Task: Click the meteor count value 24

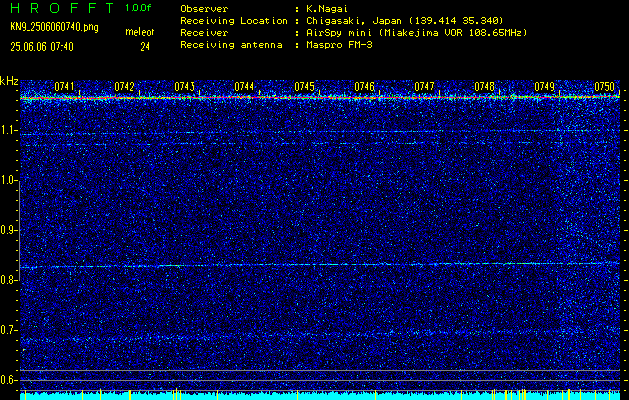Action: pyautogui.click(x=145, y=47)
